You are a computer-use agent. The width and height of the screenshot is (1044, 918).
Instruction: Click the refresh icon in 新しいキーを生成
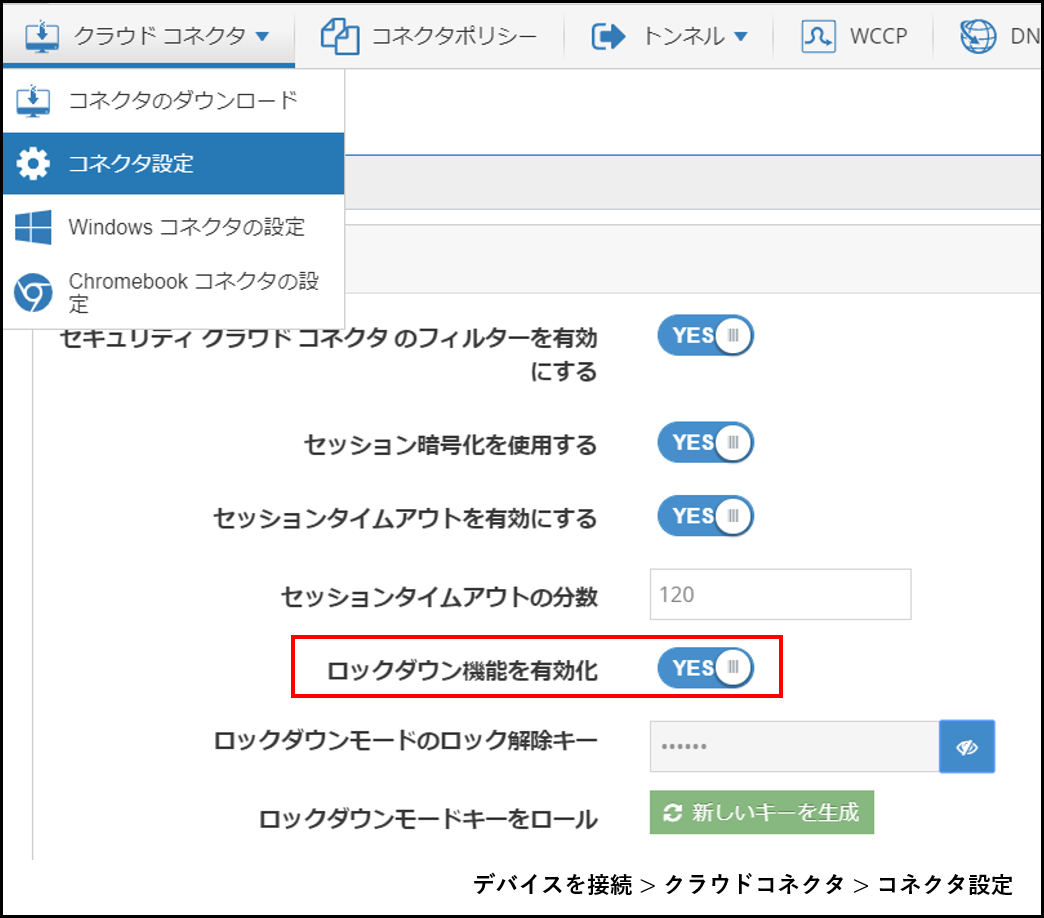[672, 812]
